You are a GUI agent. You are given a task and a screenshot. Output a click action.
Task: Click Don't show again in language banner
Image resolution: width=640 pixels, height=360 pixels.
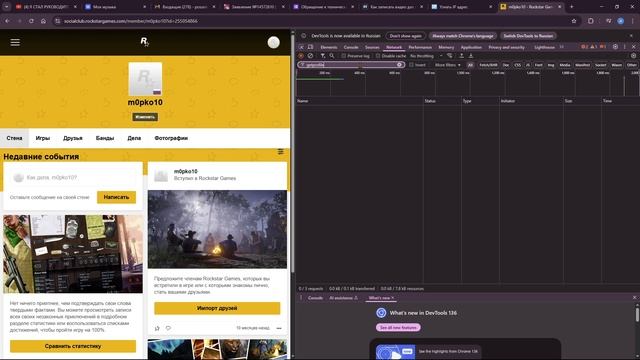click(405, 36)
